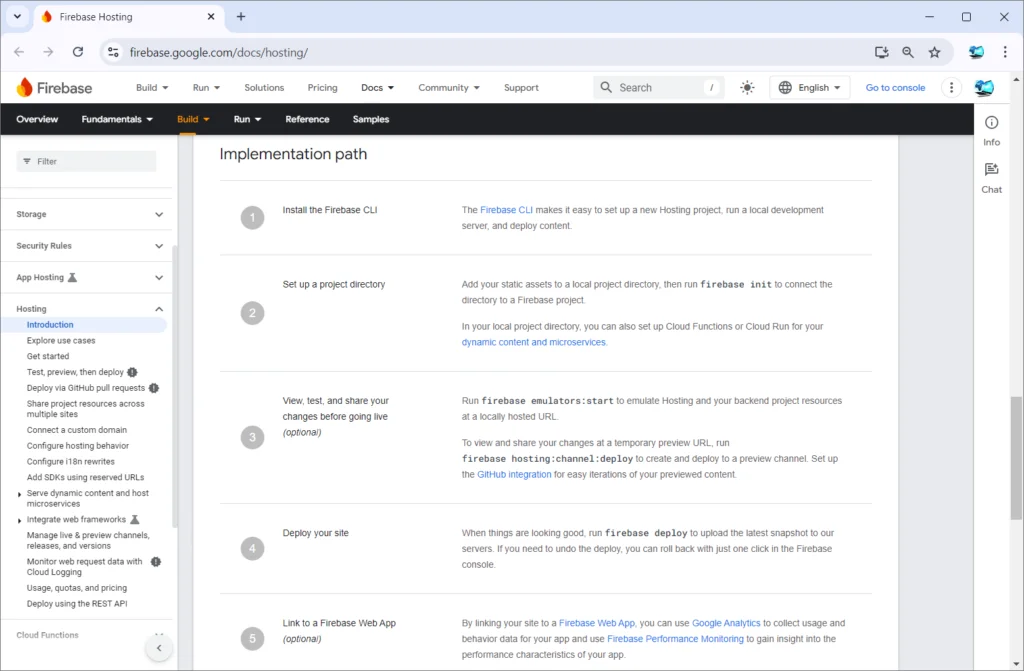The width and height of the screenshot is (1024, 671).
Task: Collapse the Hosting section
Action: 159,309
